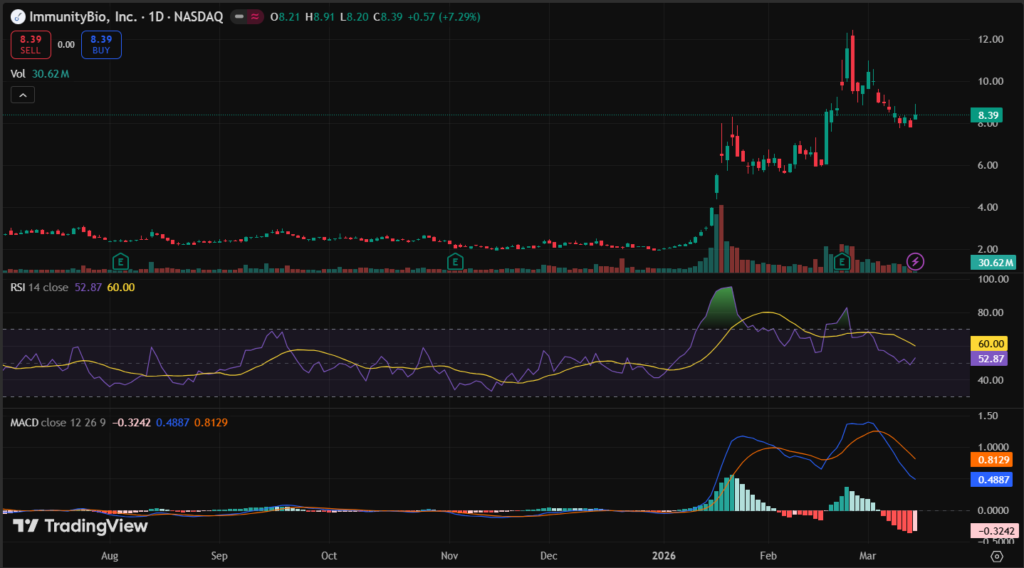Image resolution: width=1024 pixels, height=568 pixels.
Task: Click the purple lightning bolt event icon
Action: (x=915, y=261)
